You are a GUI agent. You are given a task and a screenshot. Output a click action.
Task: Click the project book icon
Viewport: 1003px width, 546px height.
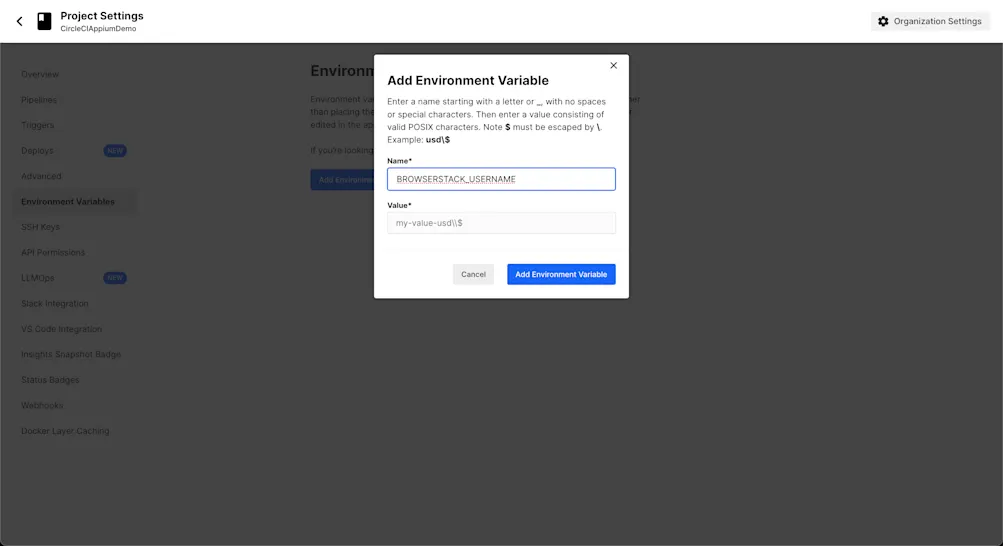[44, 21]
